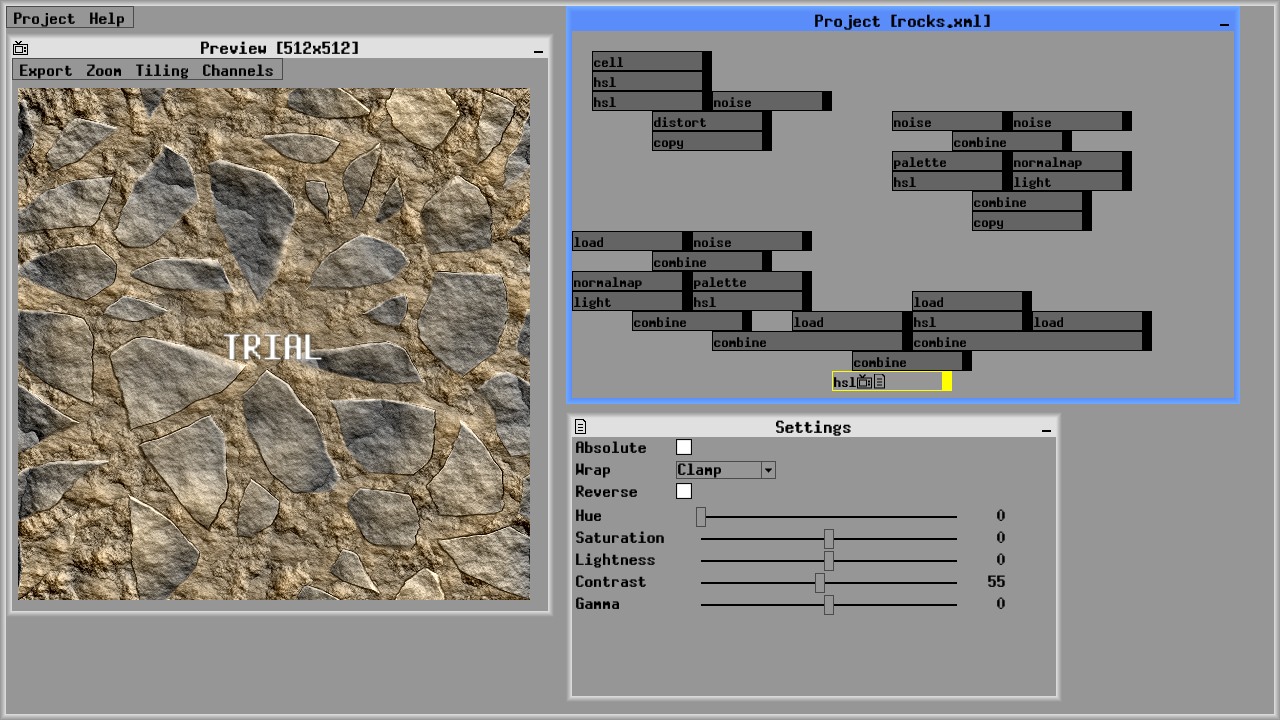Screen dimensions: 1280x720
Task: Minimize the Settings window
Action: click(1046, 429)
